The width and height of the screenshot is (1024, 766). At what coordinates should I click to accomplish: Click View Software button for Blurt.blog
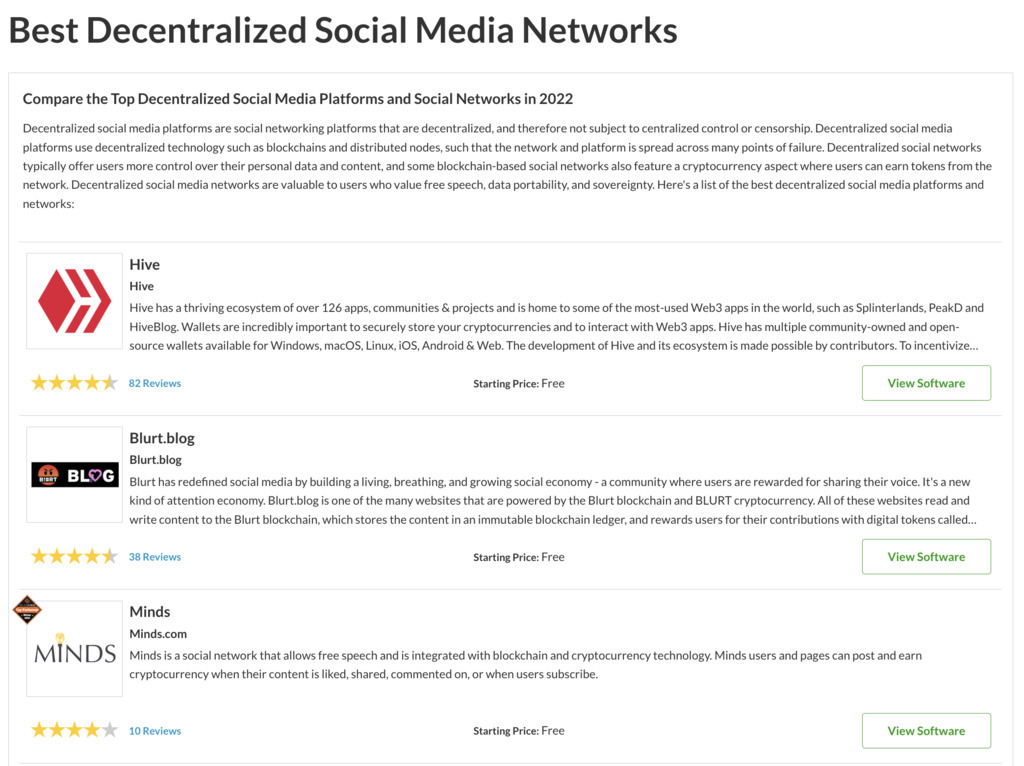(926, 557)
